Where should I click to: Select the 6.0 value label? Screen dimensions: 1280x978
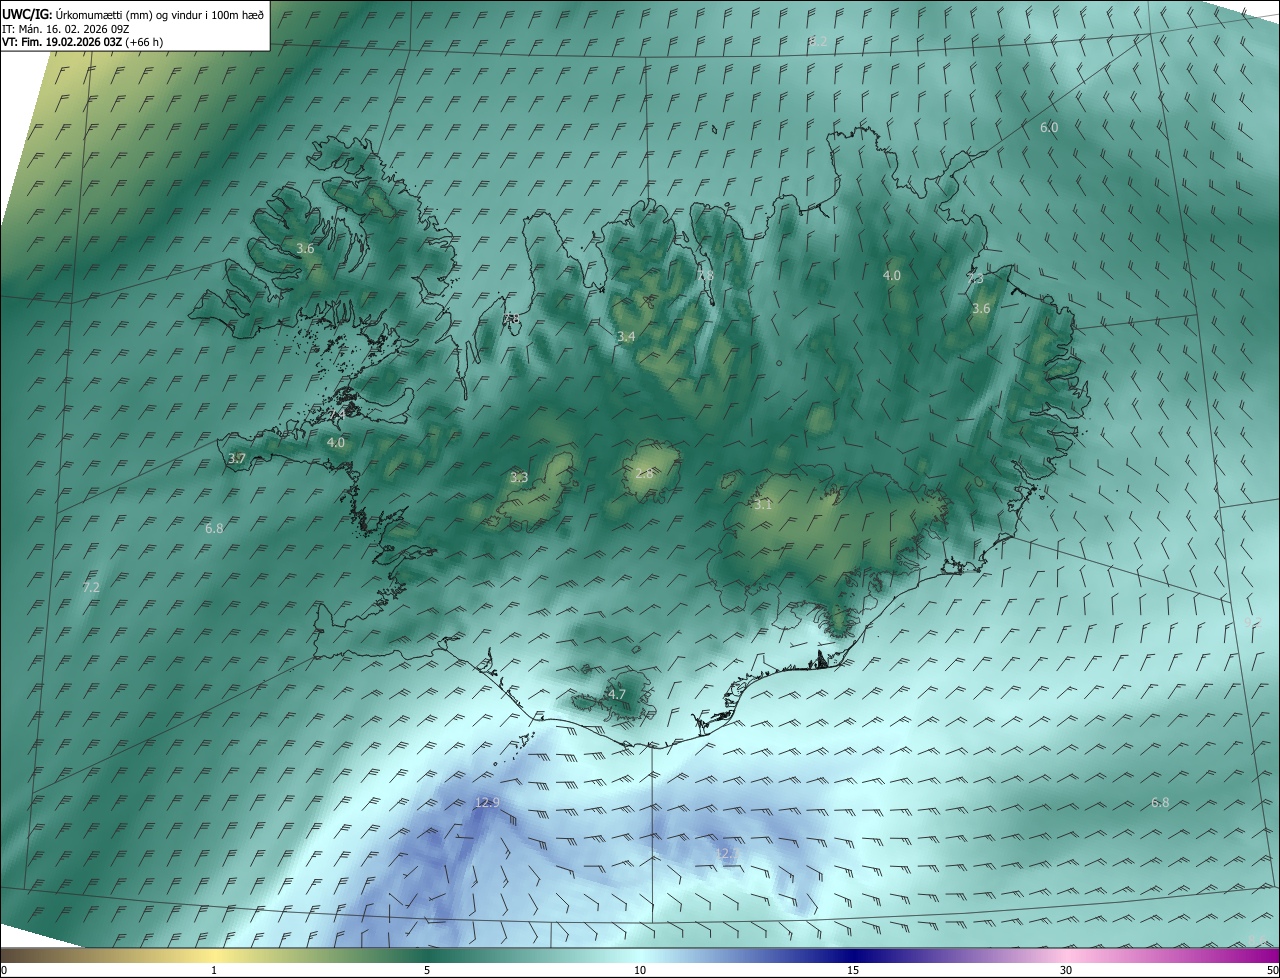pyautogui.click(x=1049, y=127)
